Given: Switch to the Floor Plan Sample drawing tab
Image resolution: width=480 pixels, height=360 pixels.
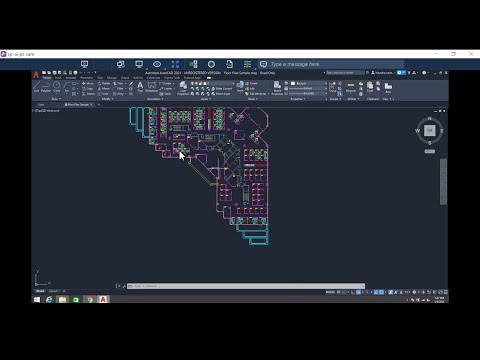Looking at the screenshot, I should tap(79, 105).
